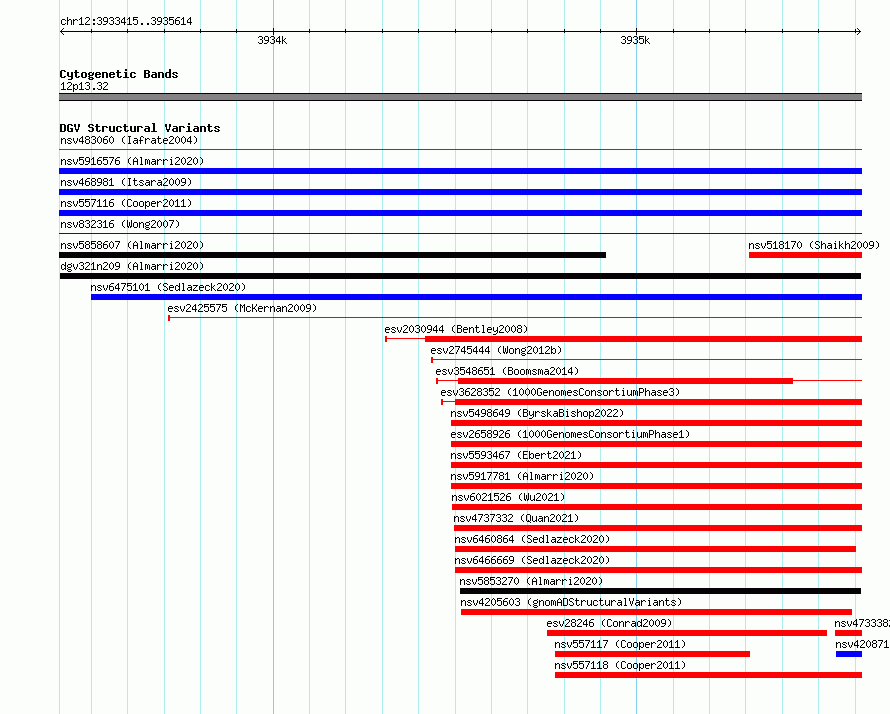The image size is (890, 714).
Task: Click the nsv518170 red bar
Action: click(805, 255)
